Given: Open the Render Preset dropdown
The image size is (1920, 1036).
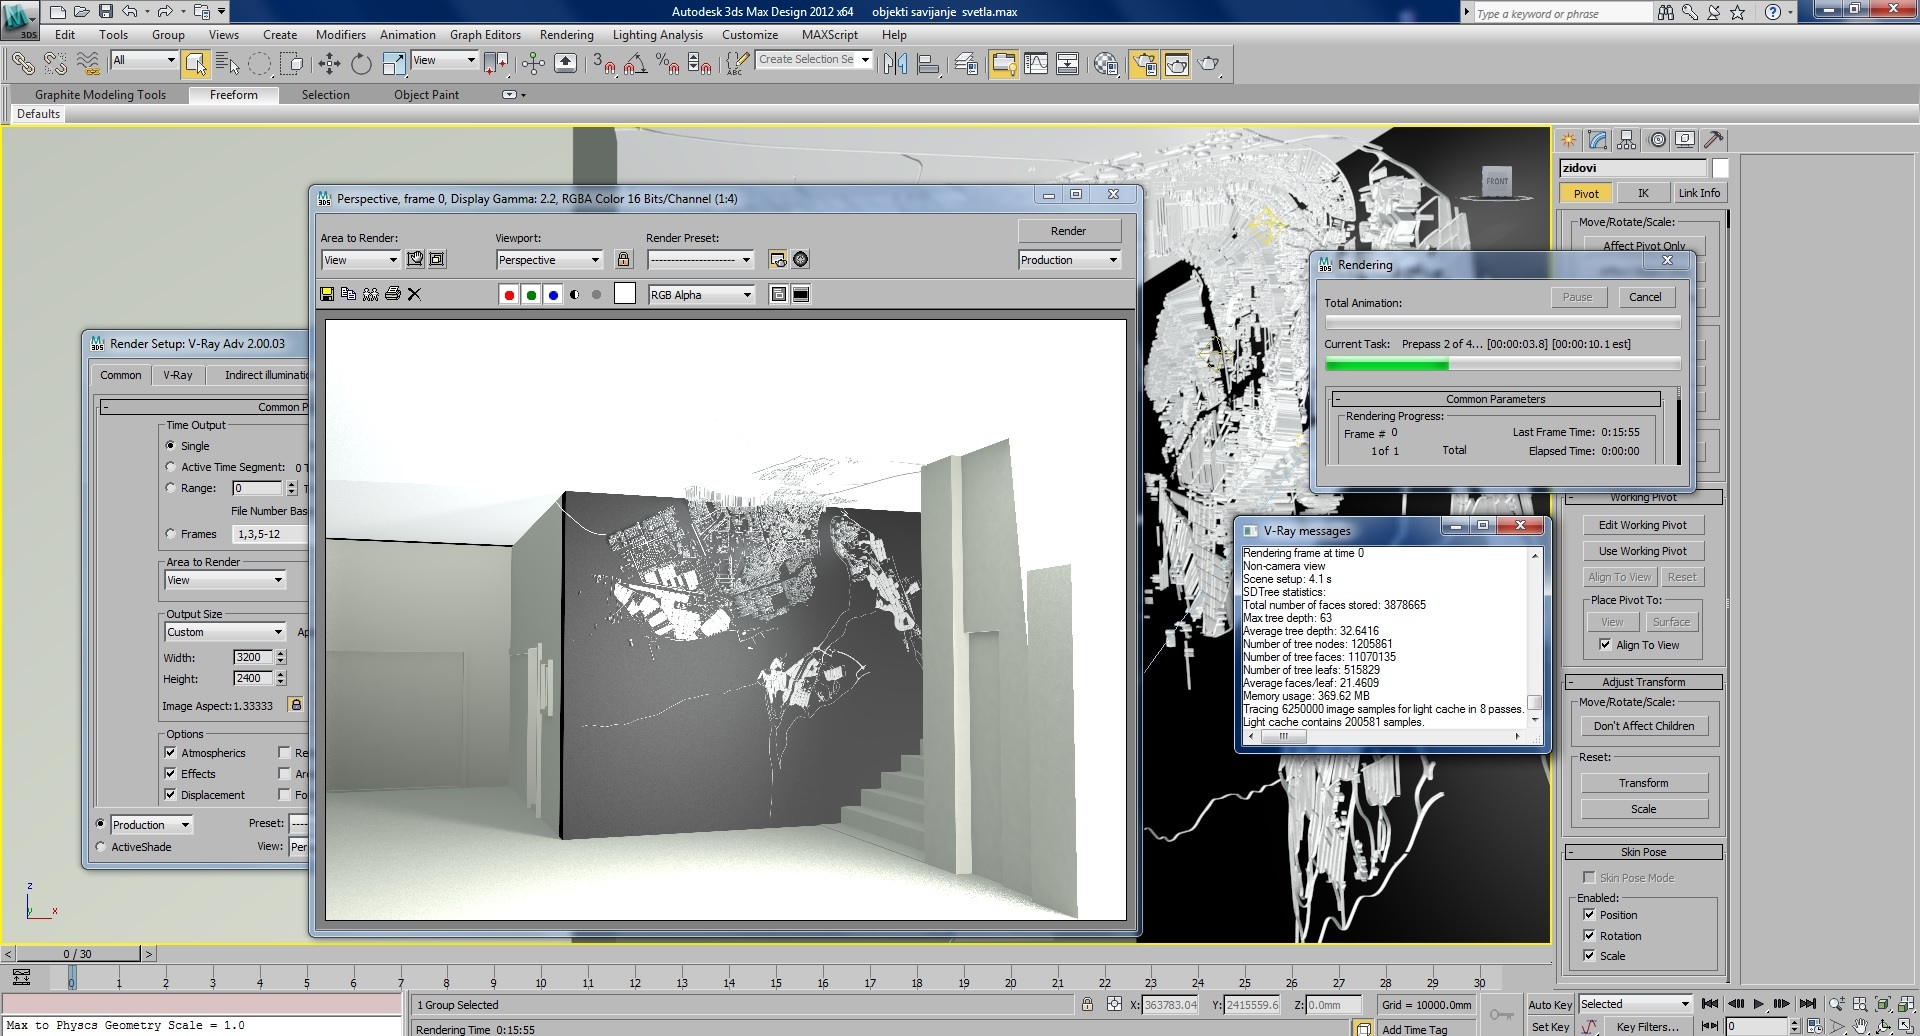Looking at the screenshot, I should [700, 260].
